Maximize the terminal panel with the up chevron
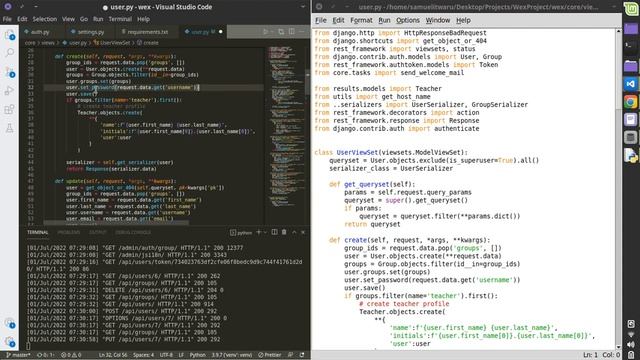 pos(294,232)
